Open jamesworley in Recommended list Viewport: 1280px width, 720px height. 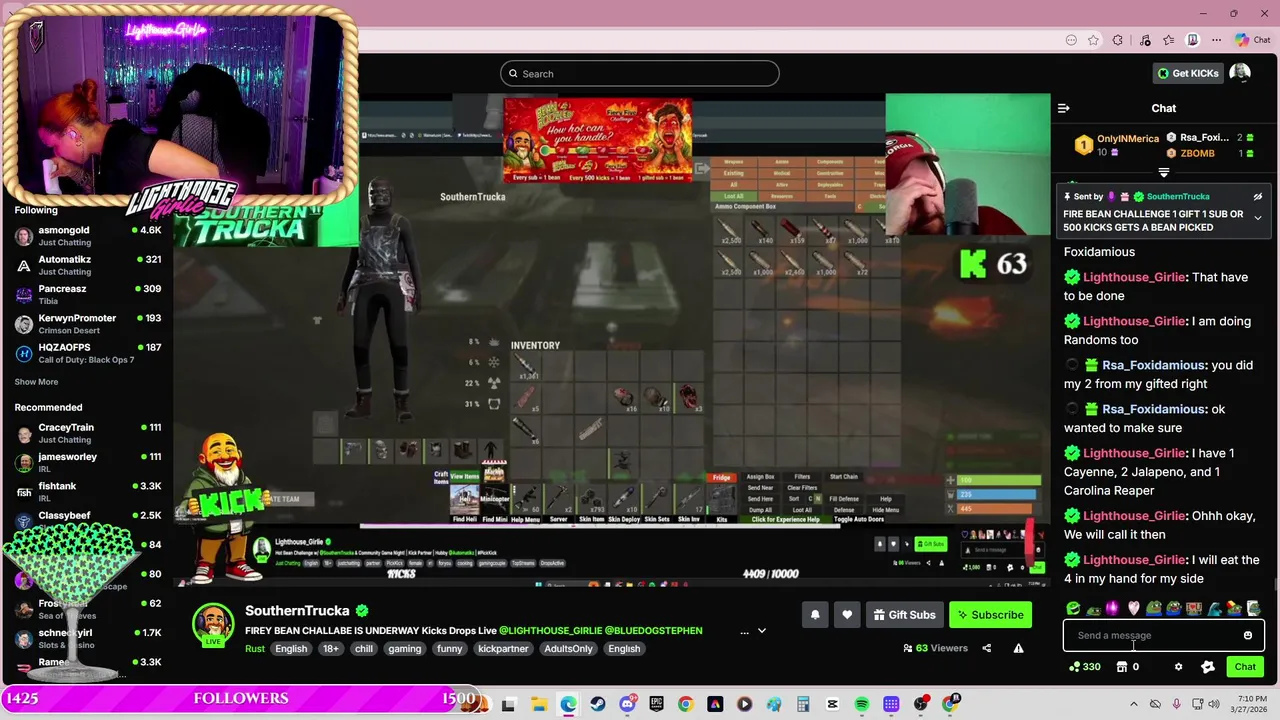pos(88,462)
